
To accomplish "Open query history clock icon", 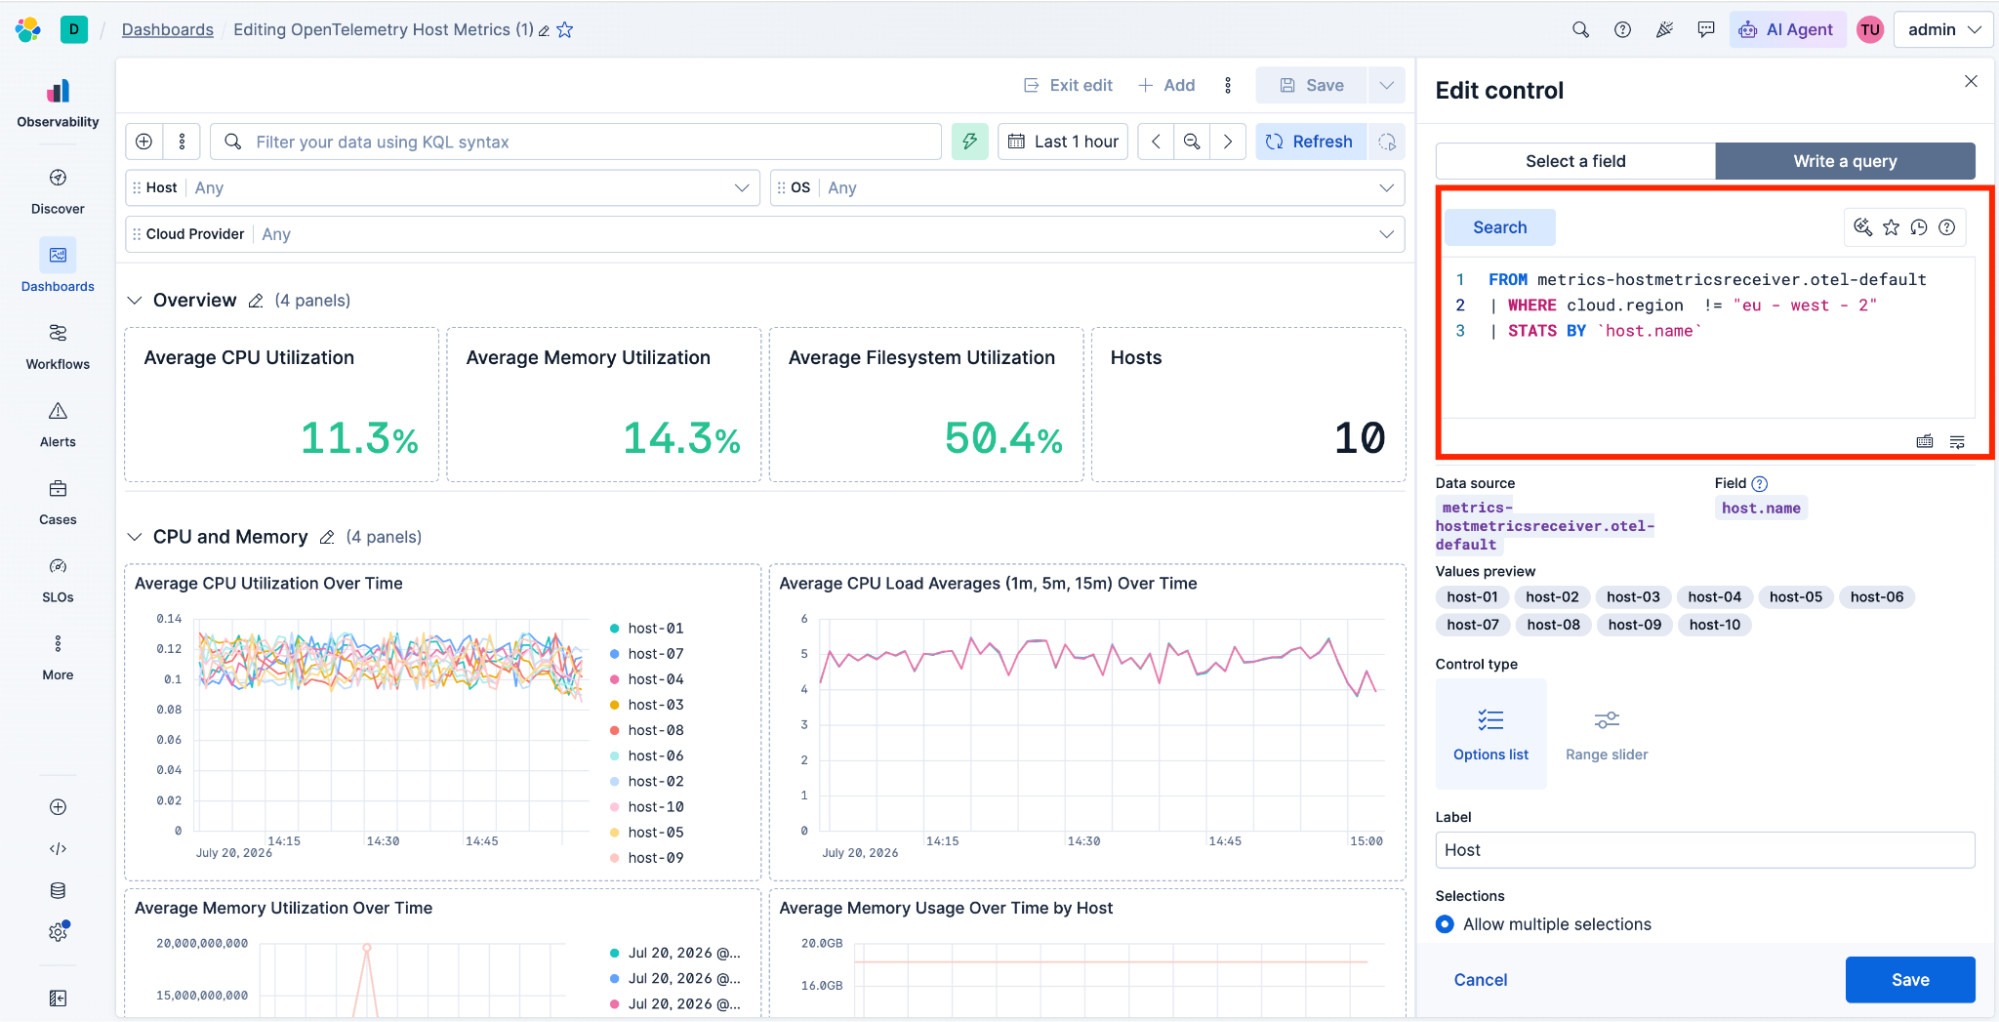I will pos(1919,228).
